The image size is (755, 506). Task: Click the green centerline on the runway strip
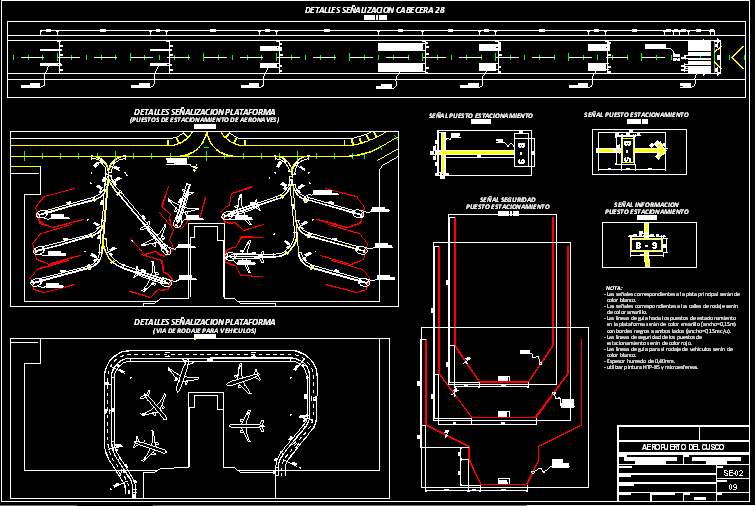coord(300,56)
